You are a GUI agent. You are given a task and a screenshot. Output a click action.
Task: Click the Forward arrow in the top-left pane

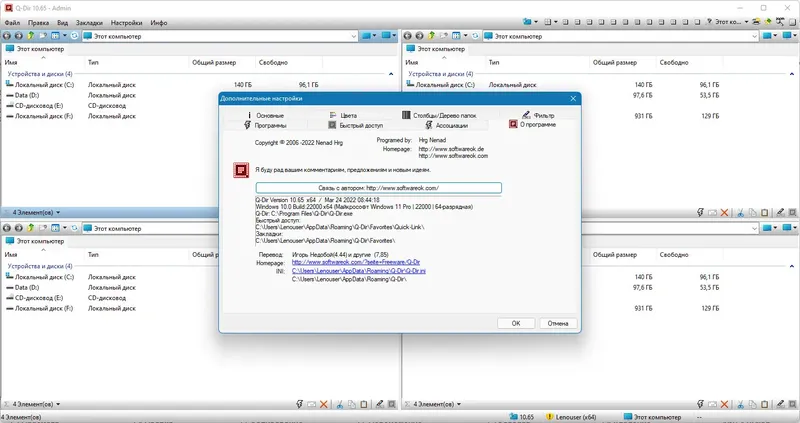click(x=18, y=36)
